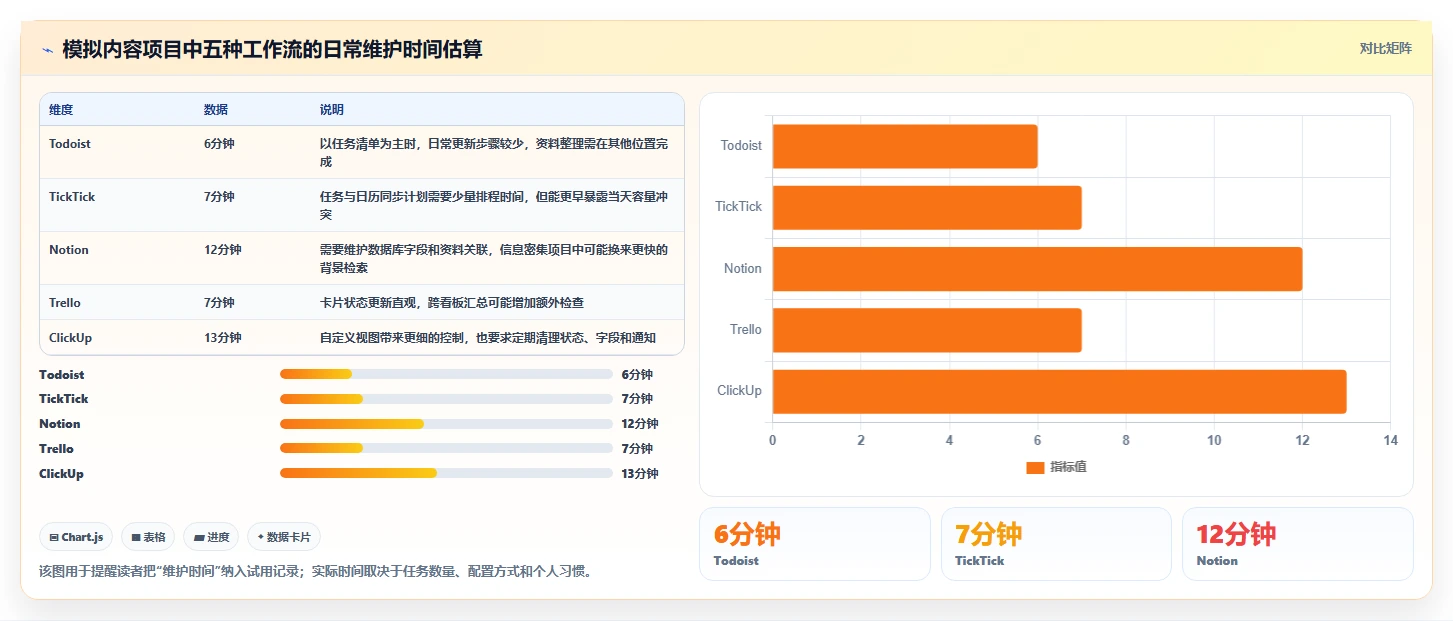Click the ClickUp bar in chart
1453x621 pixels.
click(x=1059, y=391)
